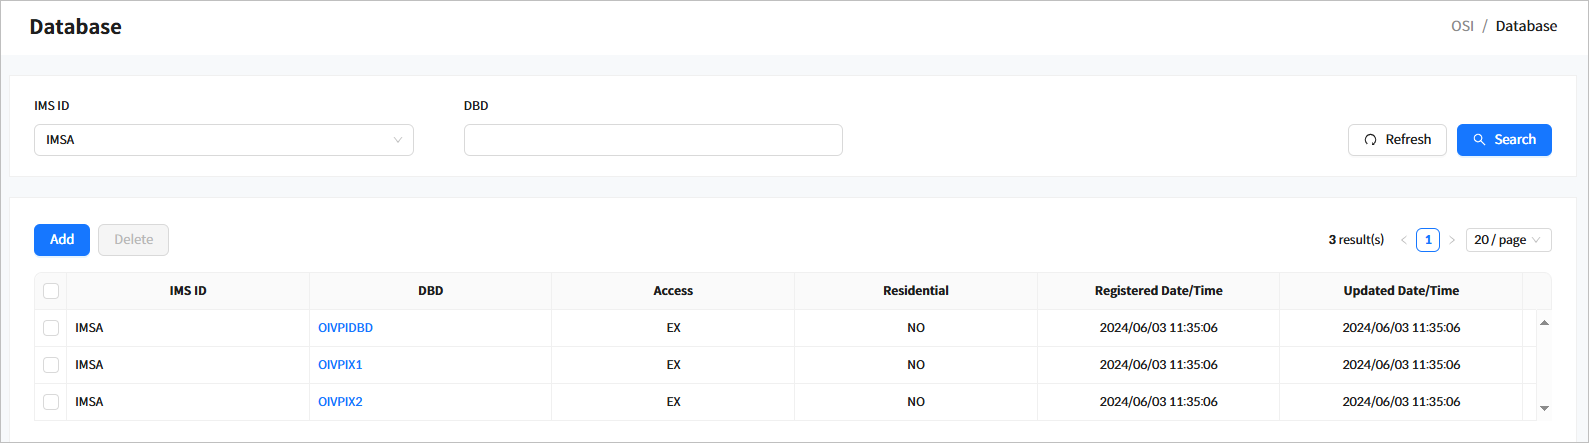Viewport: 1589px width, 443px height.
Task: Open the OIVPIDBD database link
Action: click(x=345, y=328)
